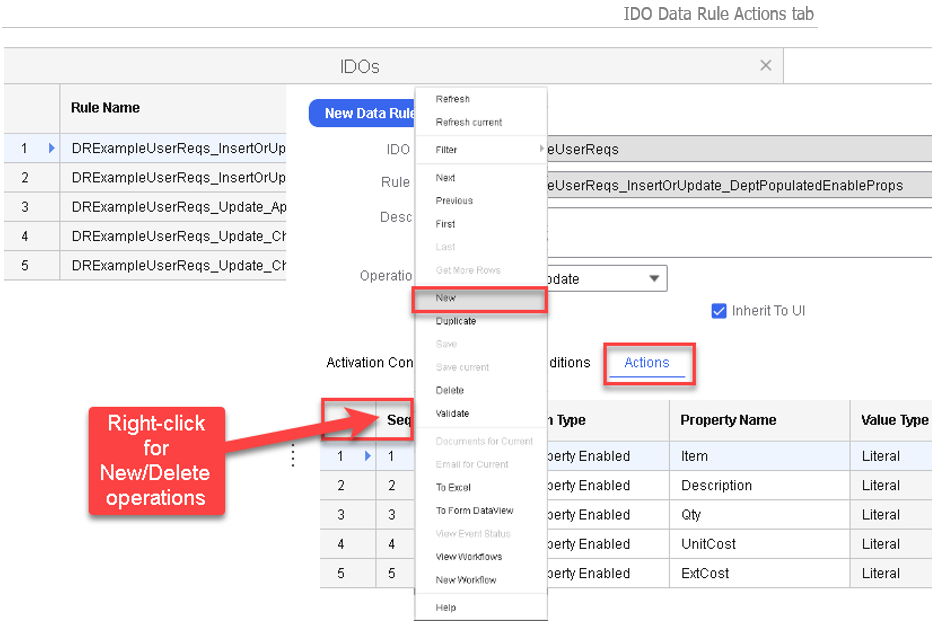This screenshot has width=932, height=630.
Task: Click the Qty property name cell
Action: click(x=759, y=514)
